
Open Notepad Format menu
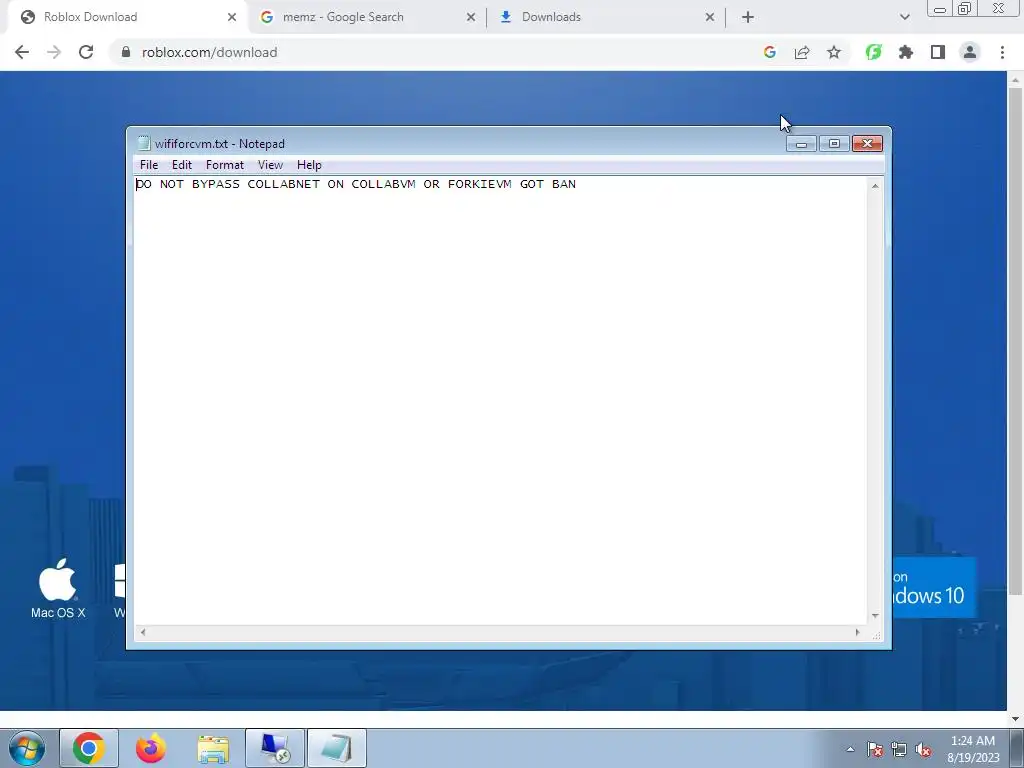[x=225, y=165]
